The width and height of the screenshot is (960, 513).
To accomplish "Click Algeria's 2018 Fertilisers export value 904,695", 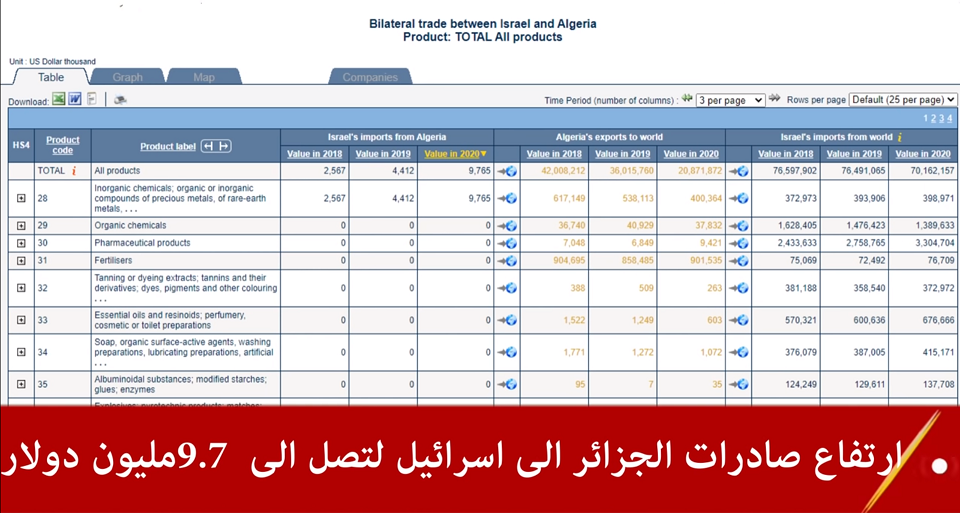I will pos(568,260).
